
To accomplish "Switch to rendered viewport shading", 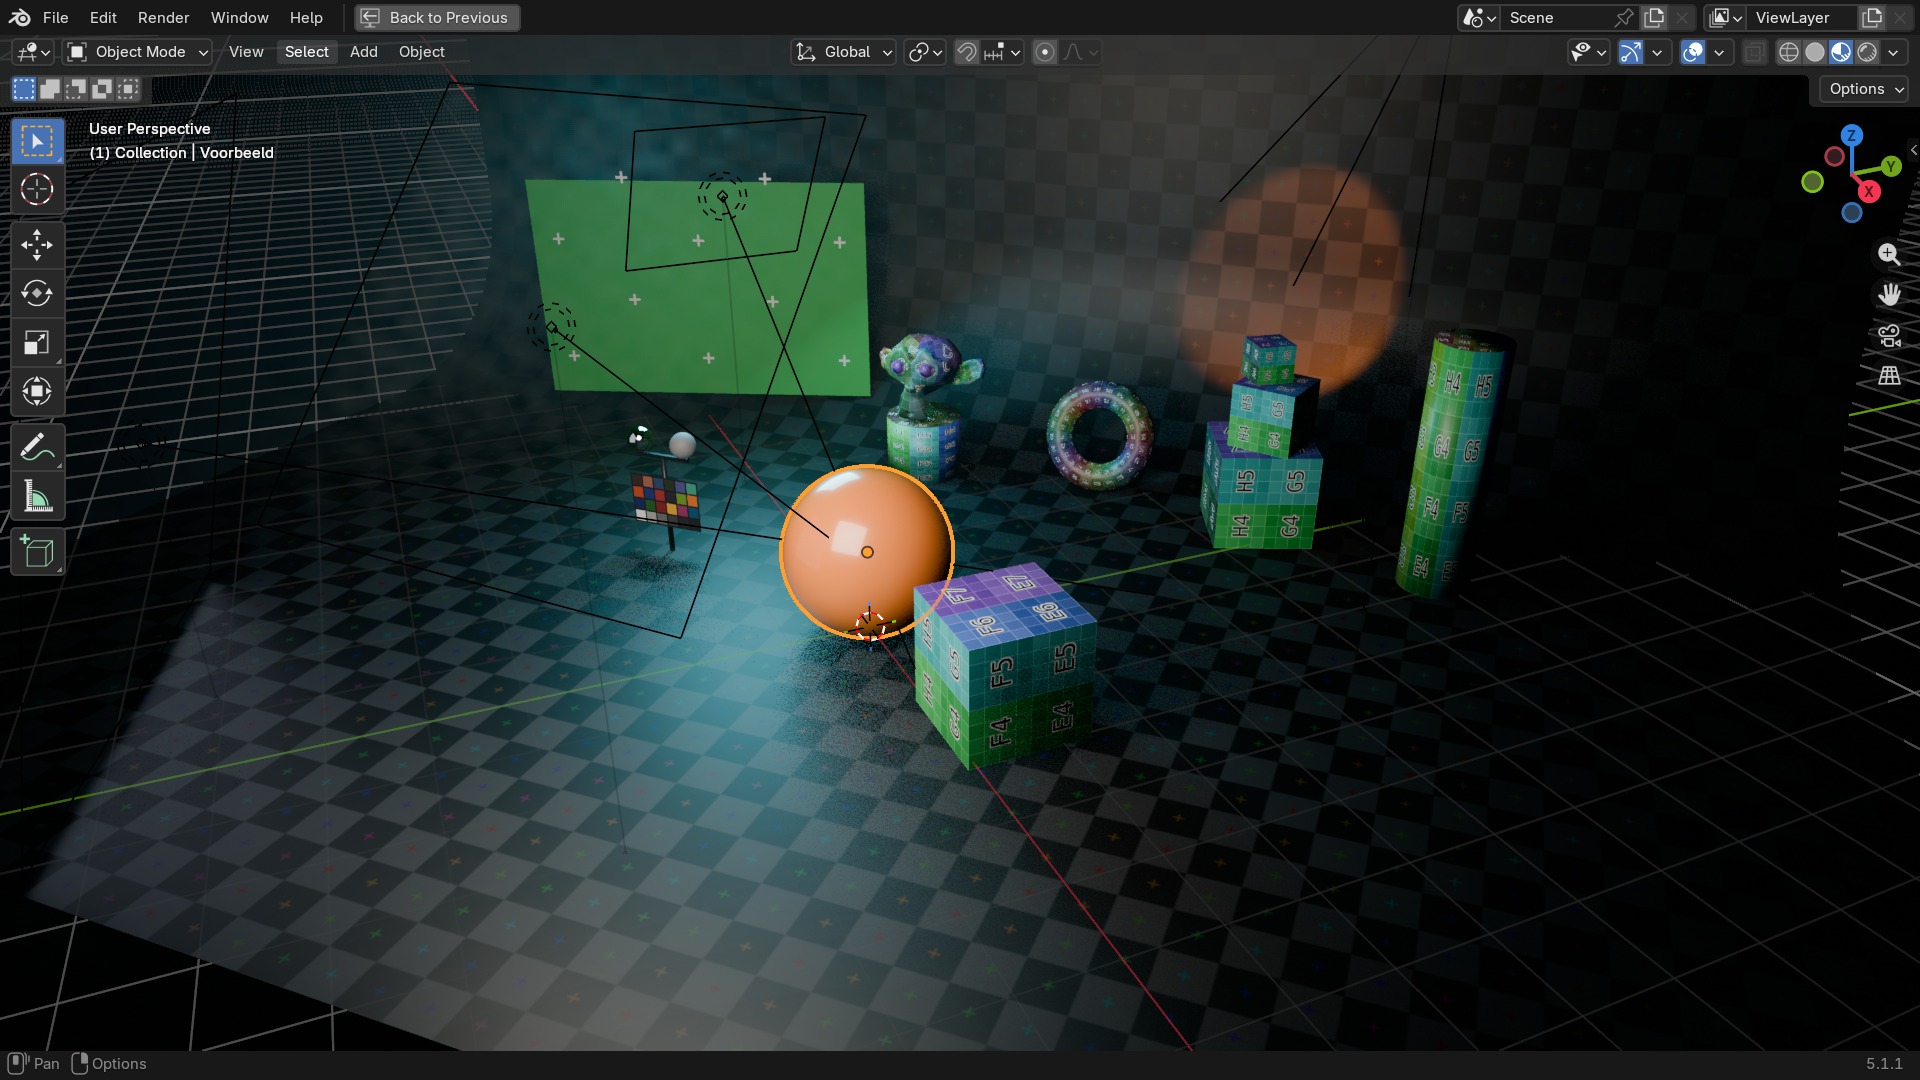I will point(1867,52).
